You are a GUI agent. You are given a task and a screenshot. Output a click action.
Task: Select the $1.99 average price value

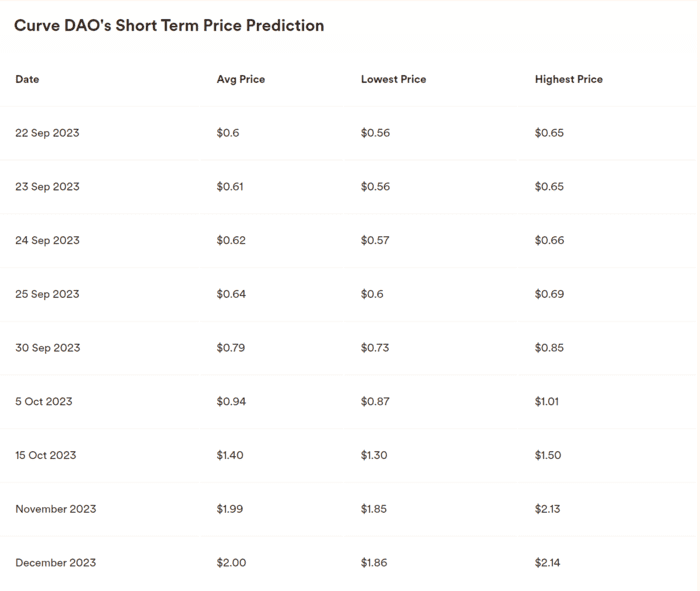(x=231, y=509)
